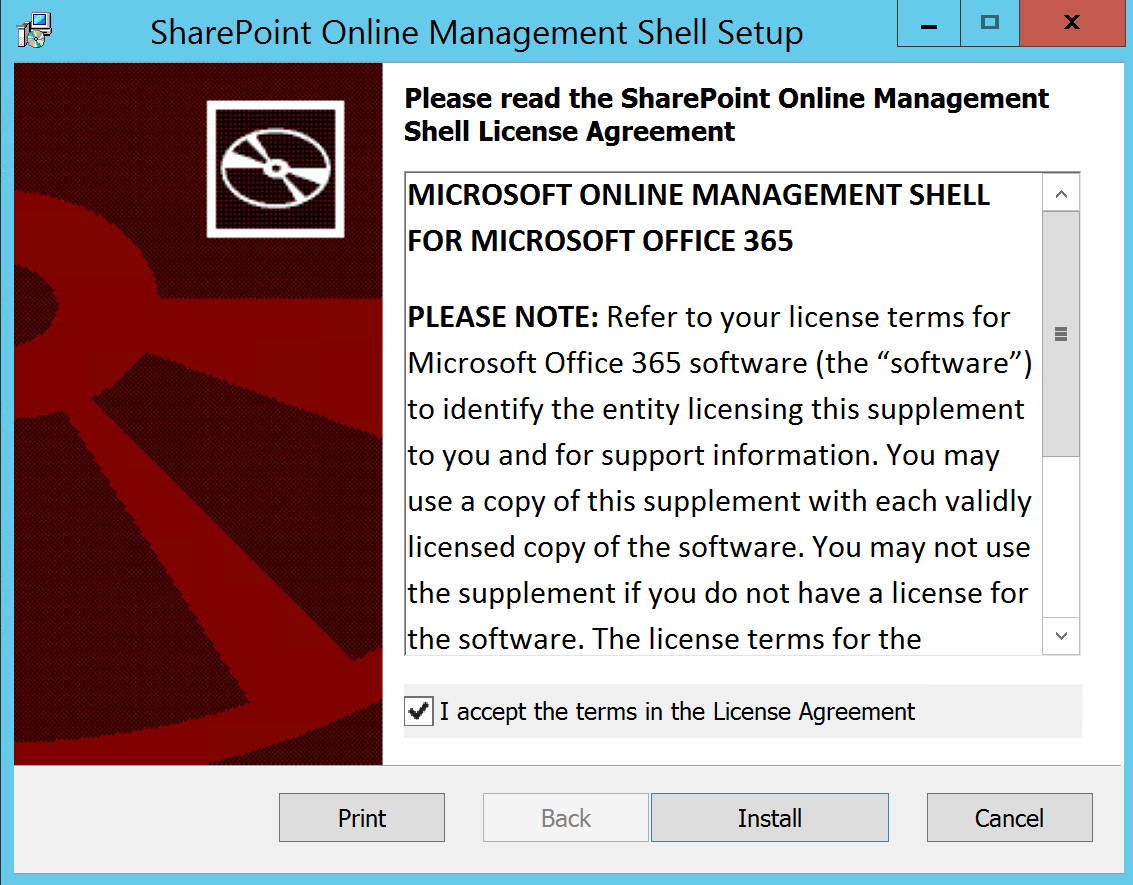The width and height of the screenshot is (1133, 885).
Task: Click the Print button
Action: point(362,818)
